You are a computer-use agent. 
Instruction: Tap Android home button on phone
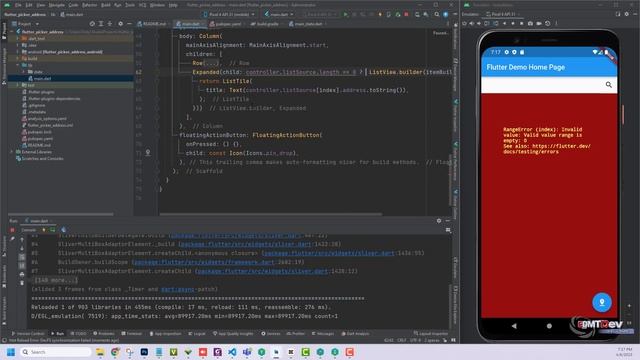549,326
